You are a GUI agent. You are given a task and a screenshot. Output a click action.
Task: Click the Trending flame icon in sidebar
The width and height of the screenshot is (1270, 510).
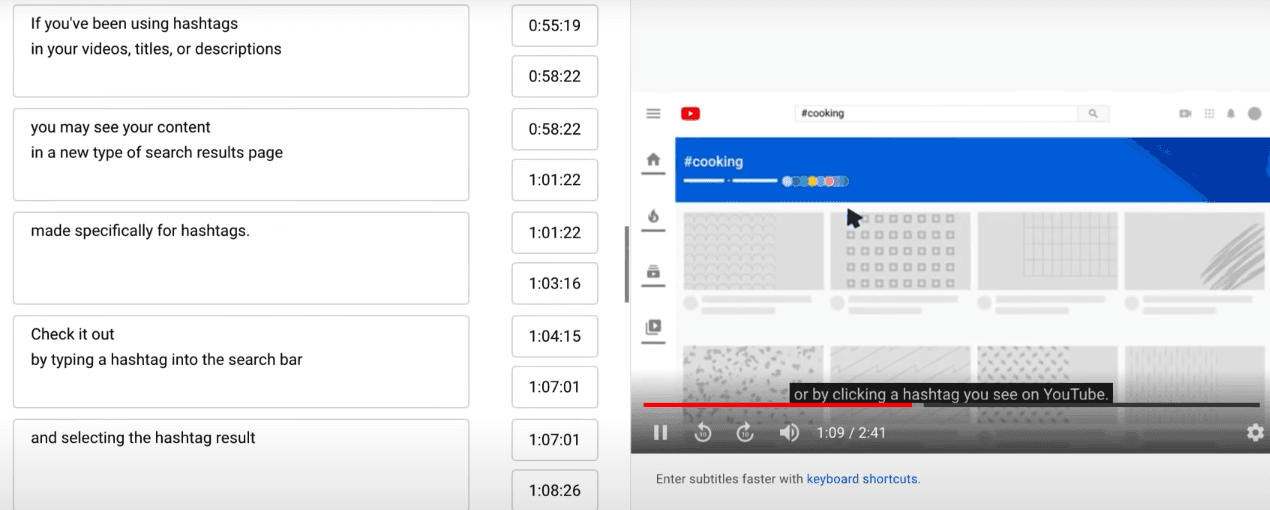point(653,216)
